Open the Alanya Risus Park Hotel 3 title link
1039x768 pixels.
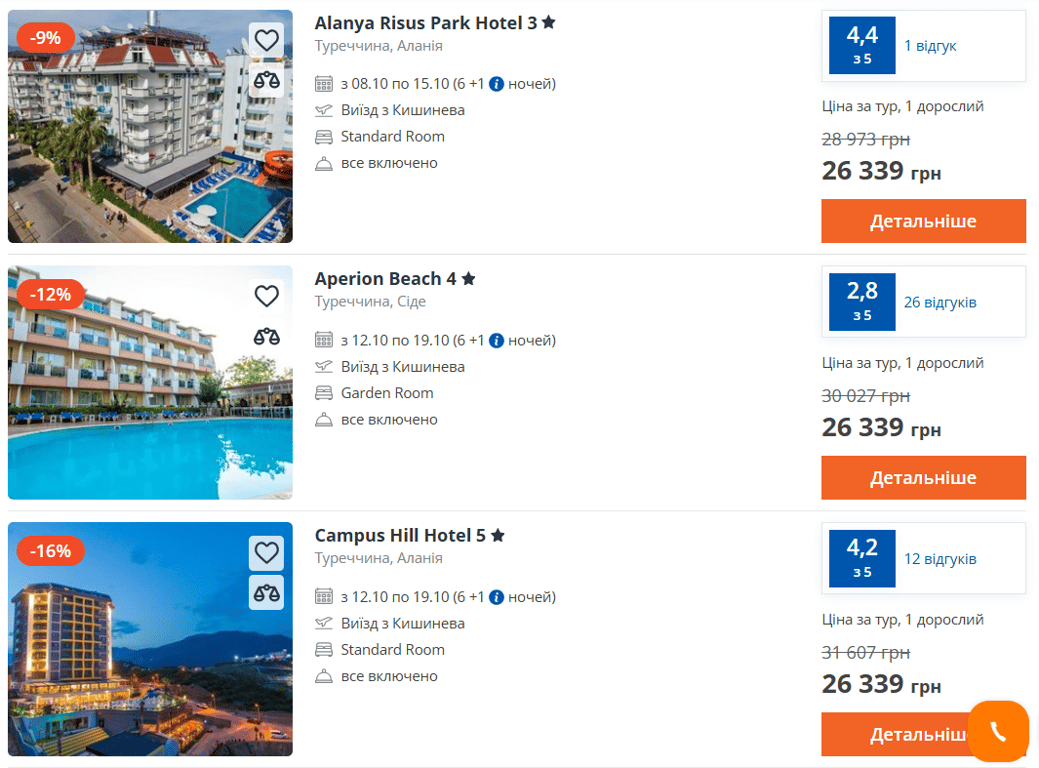tap(419, 21)
